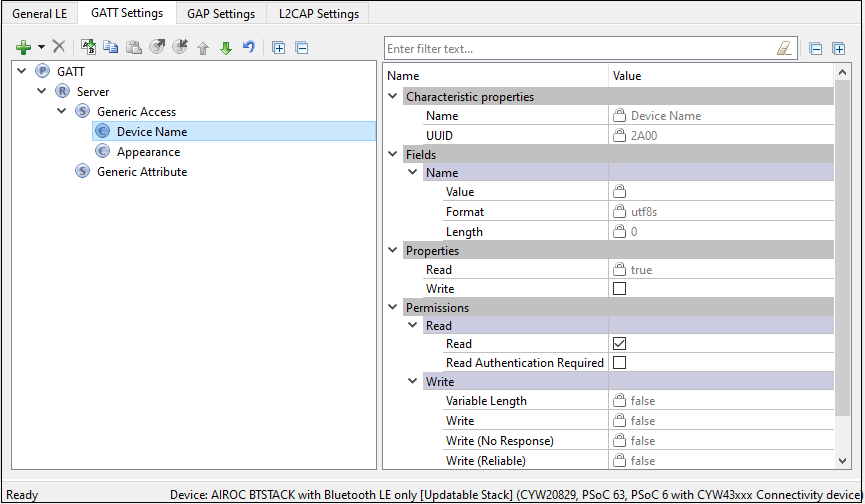The image size is (865, 504).
Task: Check Read Authentication Required
Action: (619, 363)
